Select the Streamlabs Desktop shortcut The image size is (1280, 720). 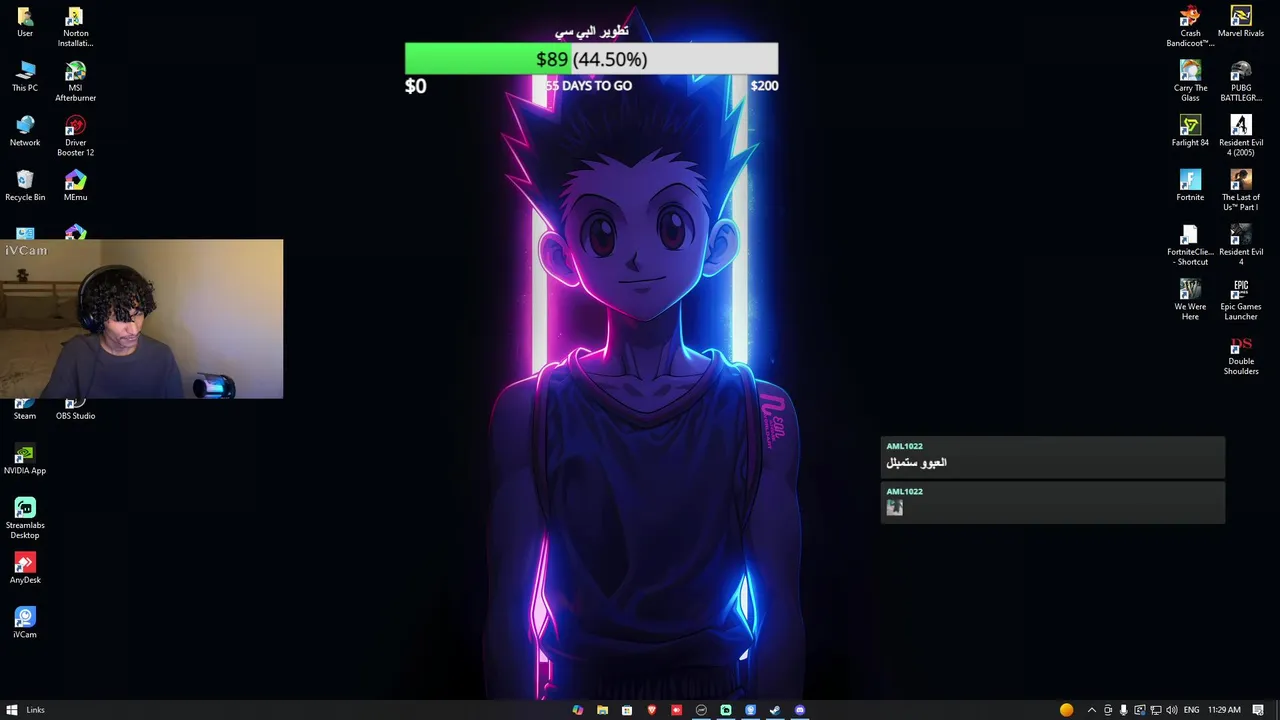(25, 519)
